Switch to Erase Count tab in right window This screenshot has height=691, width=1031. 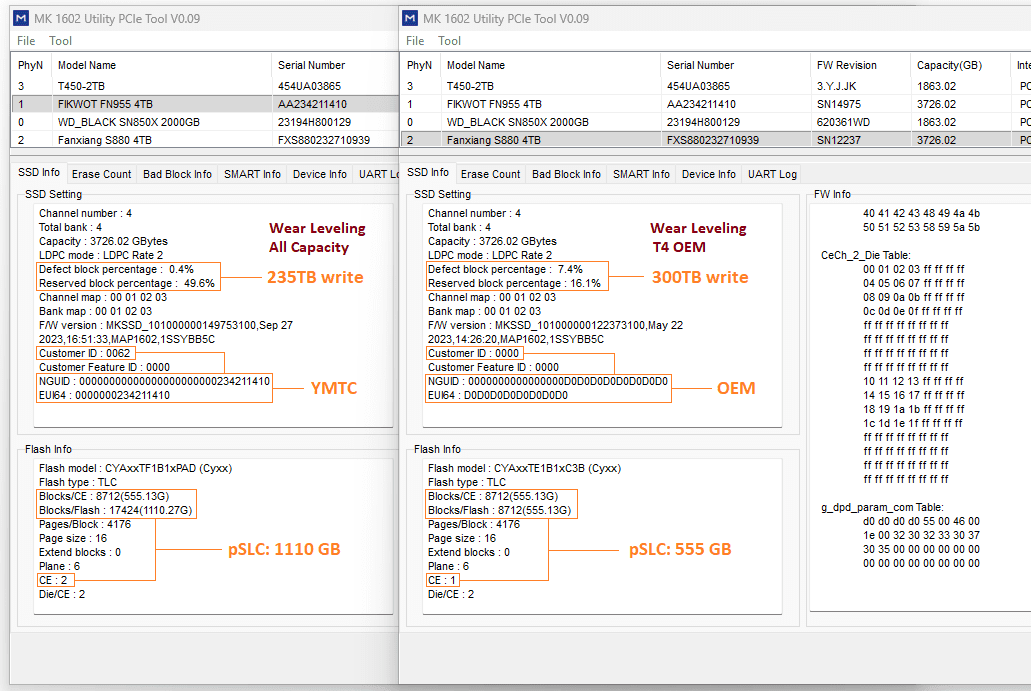[x=491, y=174]
